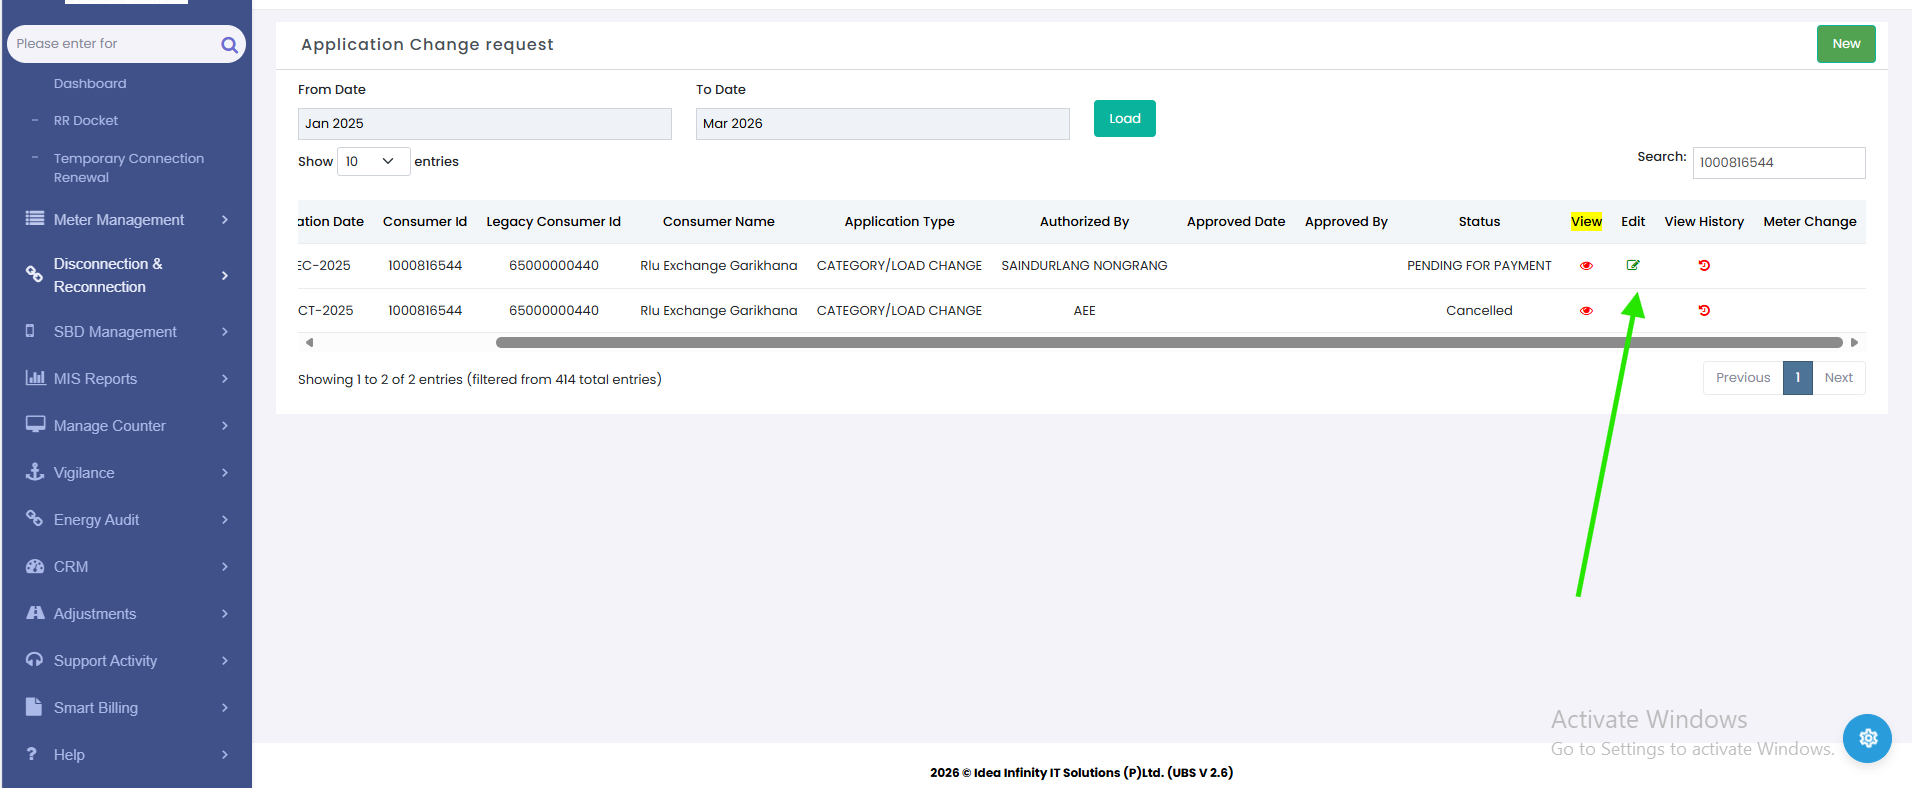Viewport: 1912px width, 788px height.
Task: Open the Dashboard menu item
Action: 90,84
